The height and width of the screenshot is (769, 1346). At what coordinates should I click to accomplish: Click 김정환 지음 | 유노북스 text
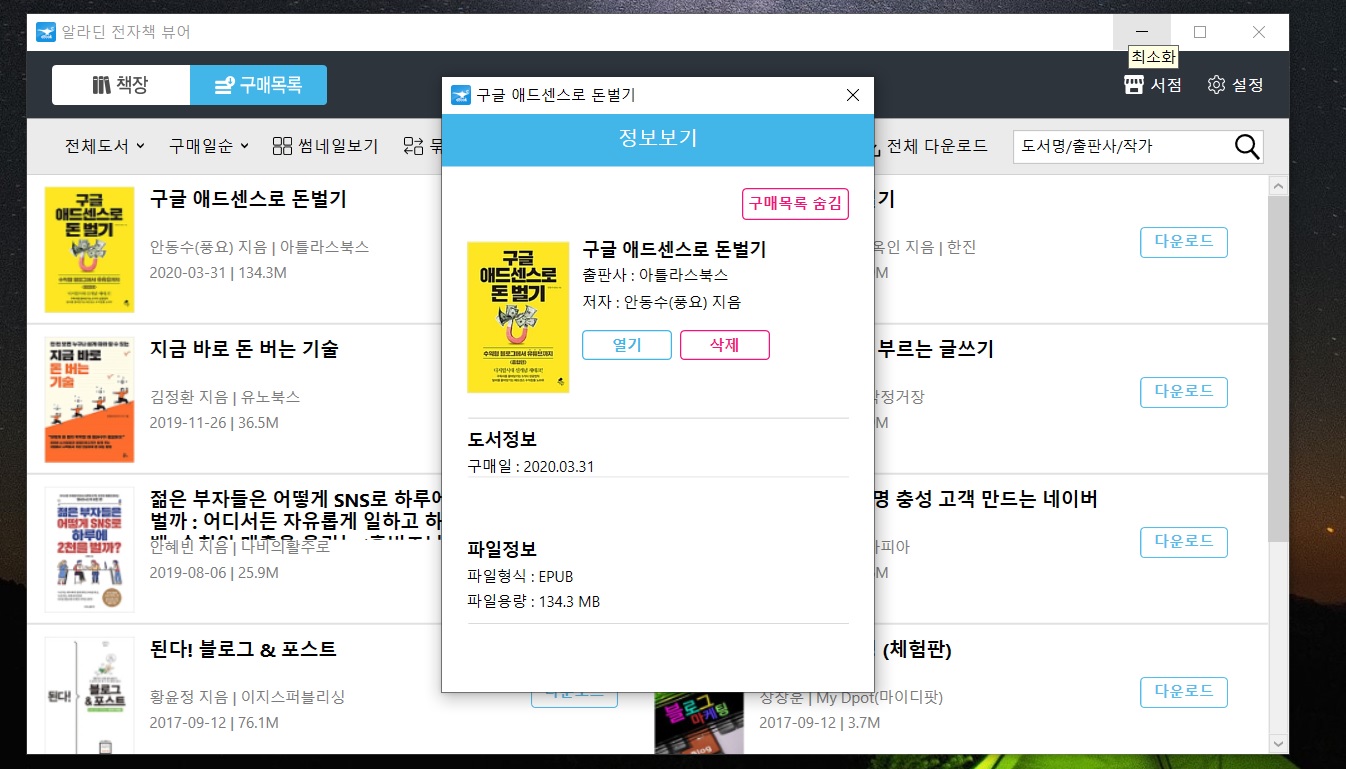(225, 396)
